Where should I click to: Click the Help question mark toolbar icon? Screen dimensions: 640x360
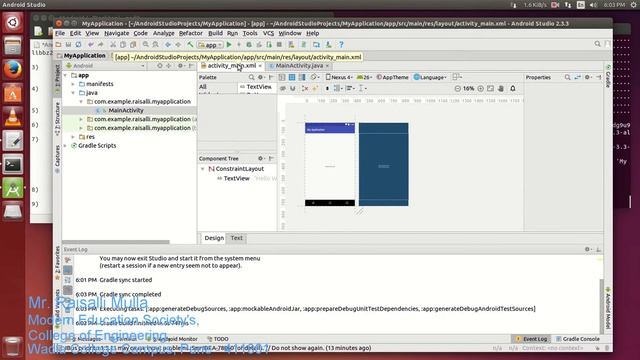[341, 44]
